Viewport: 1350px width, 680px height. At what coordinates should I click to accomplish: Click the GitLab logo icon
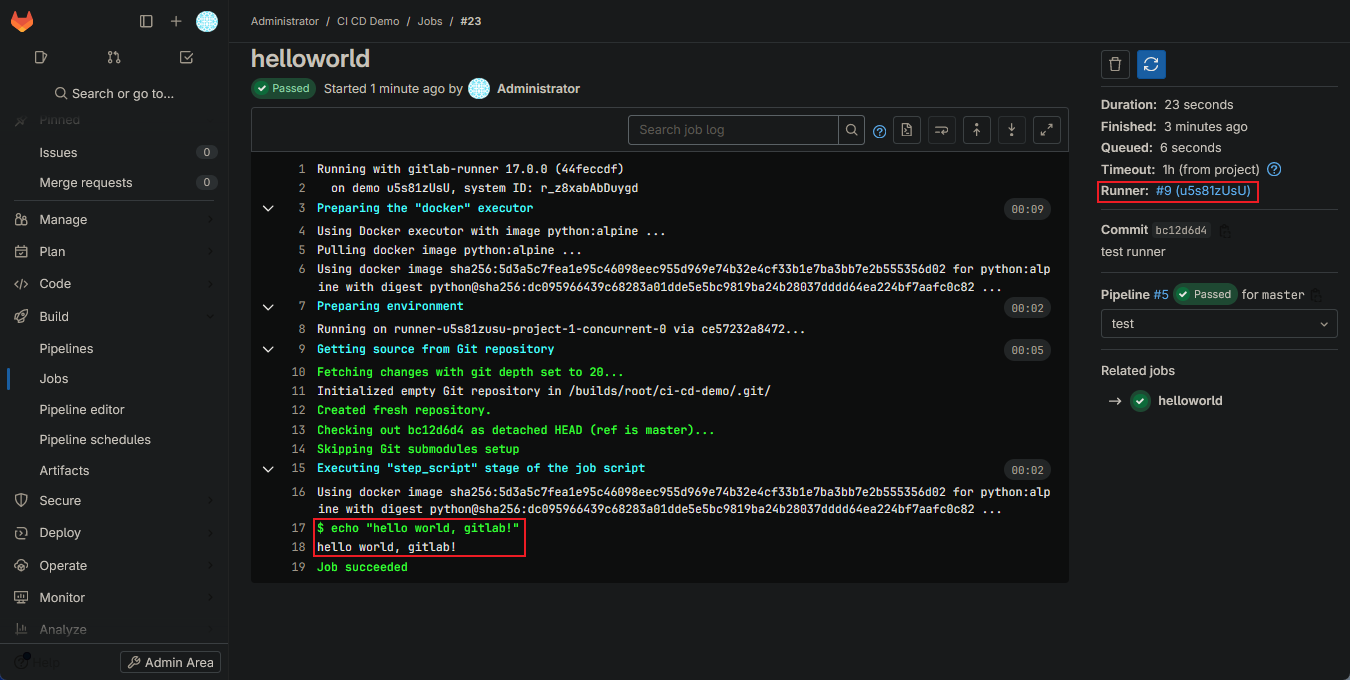coord(21,21)
